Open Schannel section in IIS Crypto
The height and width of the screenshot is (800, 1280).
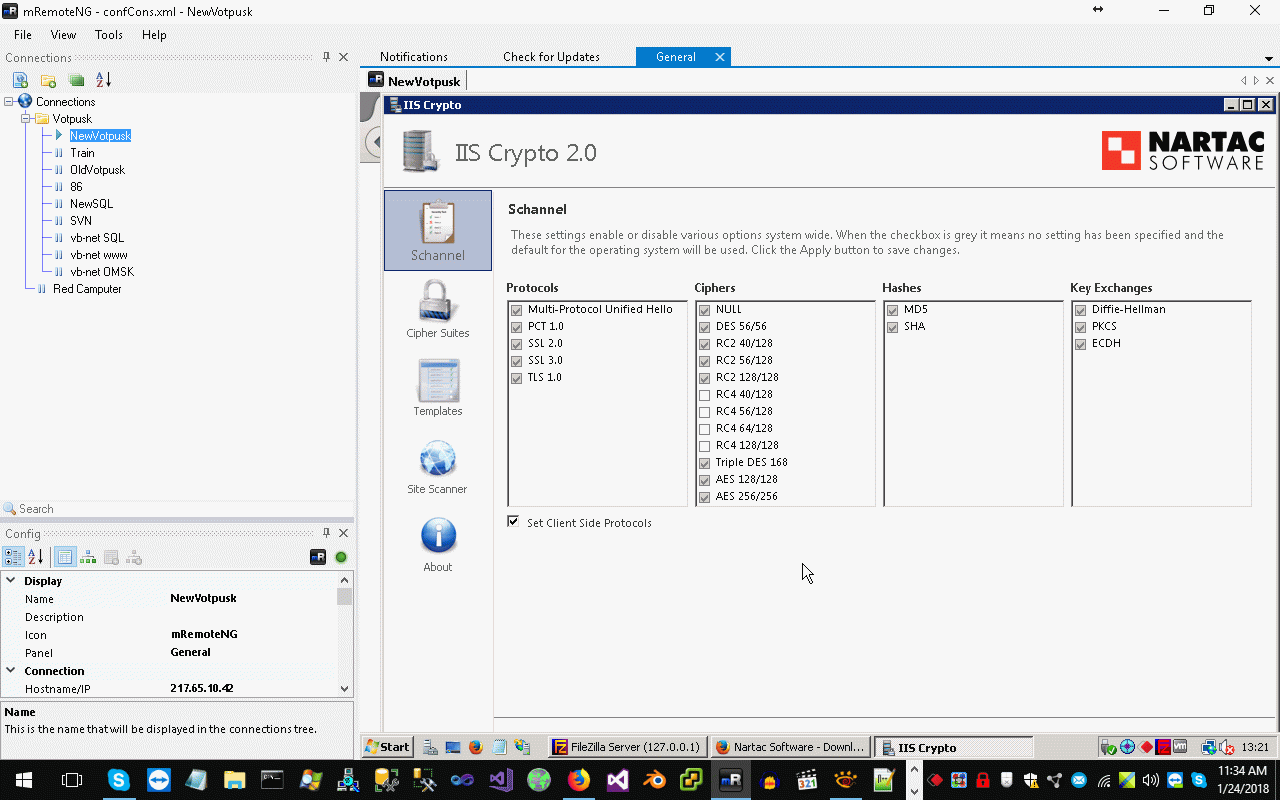coord(438,230)
